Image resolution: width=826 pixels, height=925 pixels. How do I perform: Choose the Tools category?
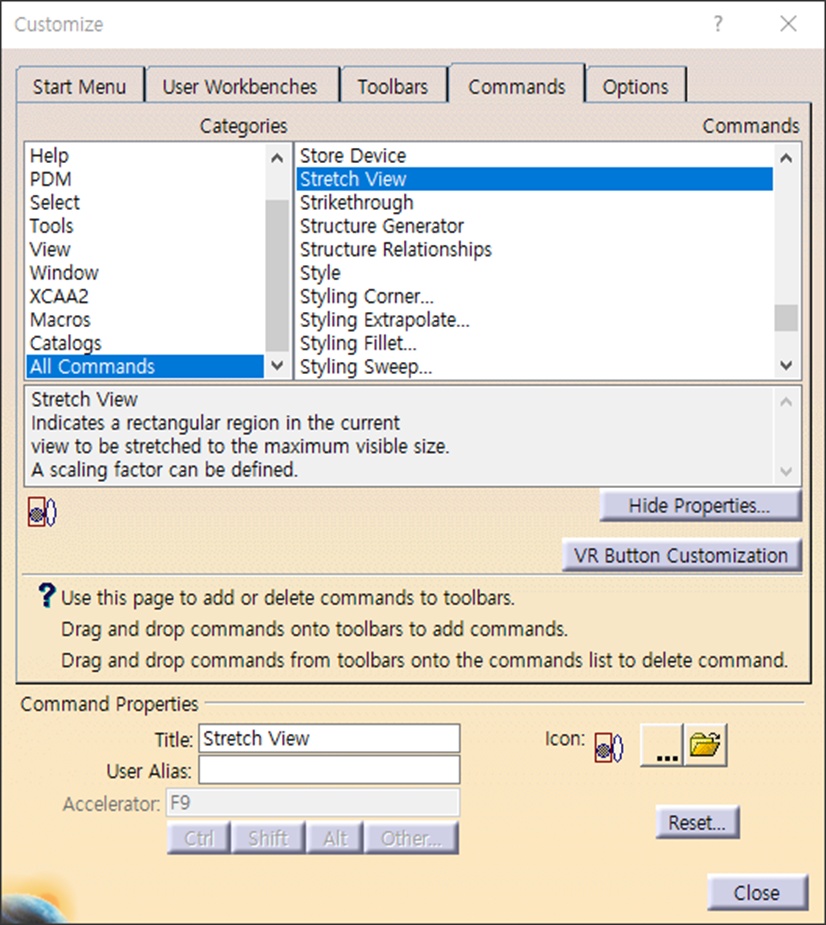click(145, 226)
